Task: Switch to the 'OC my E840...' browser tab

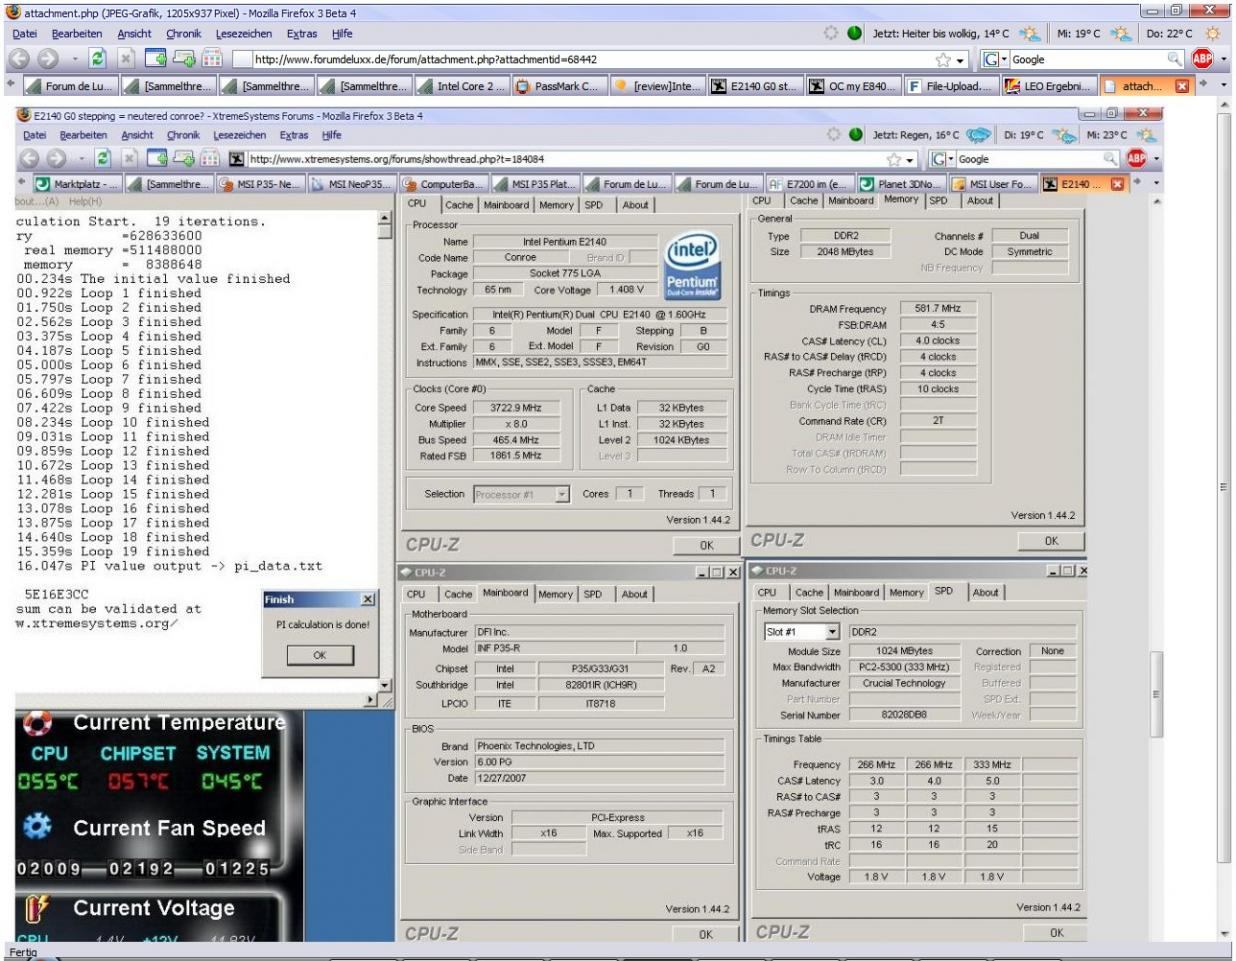Action: (853, 86)
